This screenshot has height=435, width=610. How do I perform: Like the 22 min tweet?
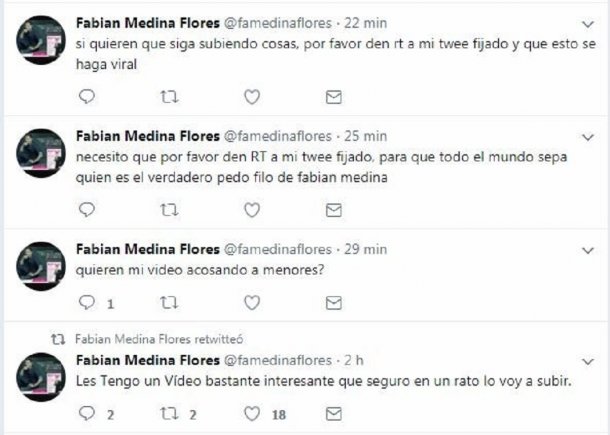pyautogui.click(x=252, y=97)
